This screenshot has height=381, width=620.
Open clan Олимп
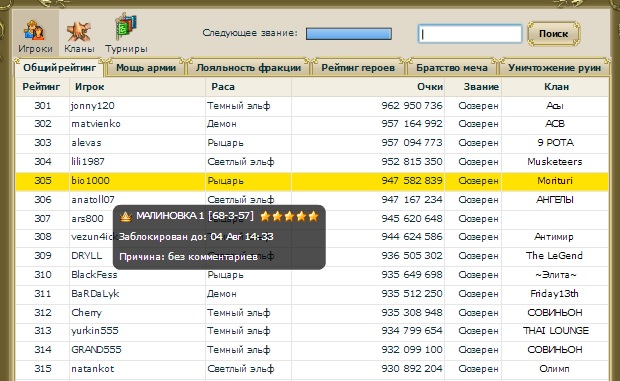(x=554, y=369)
